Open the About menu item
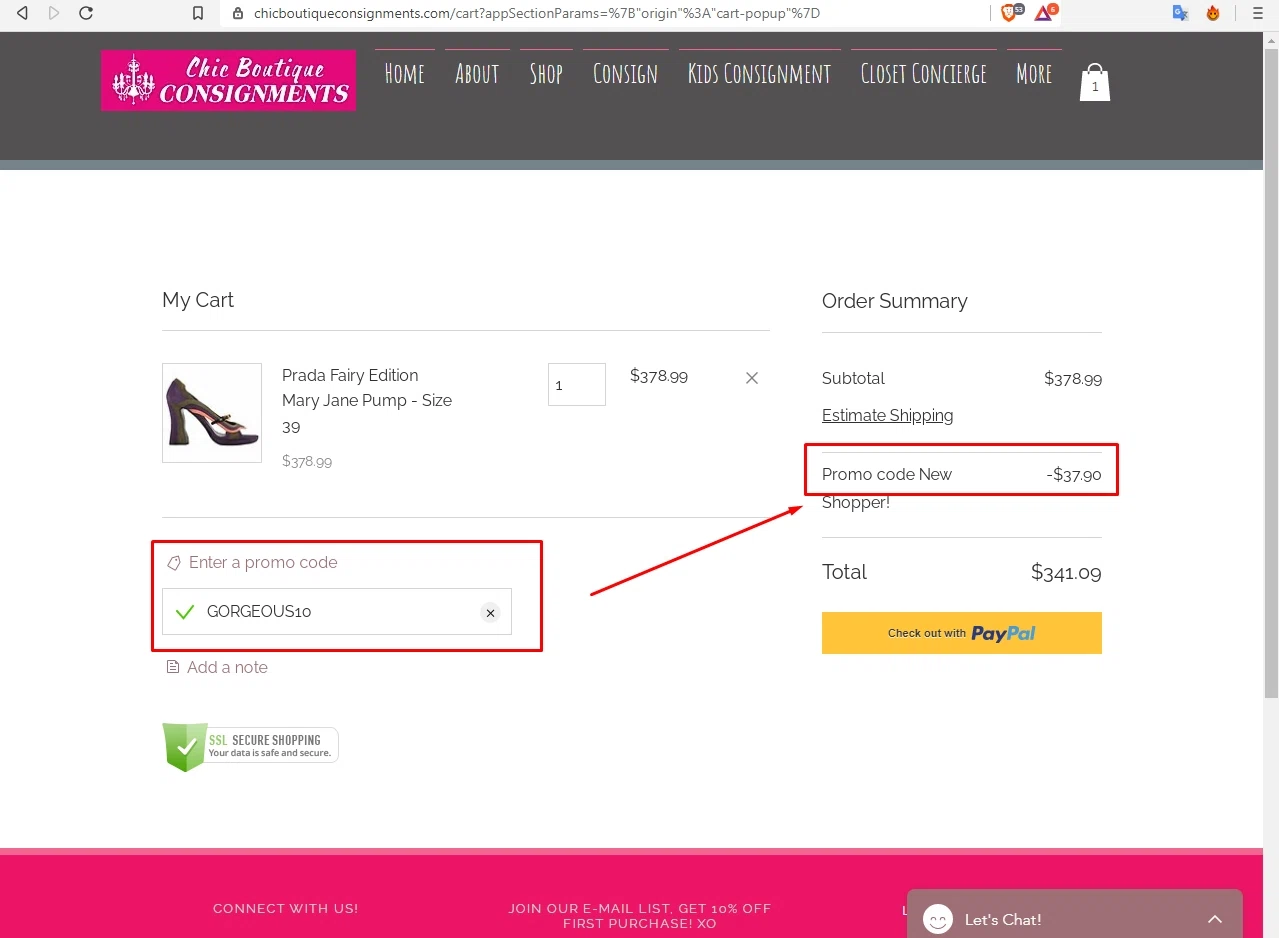 click(x=477, y=74)
